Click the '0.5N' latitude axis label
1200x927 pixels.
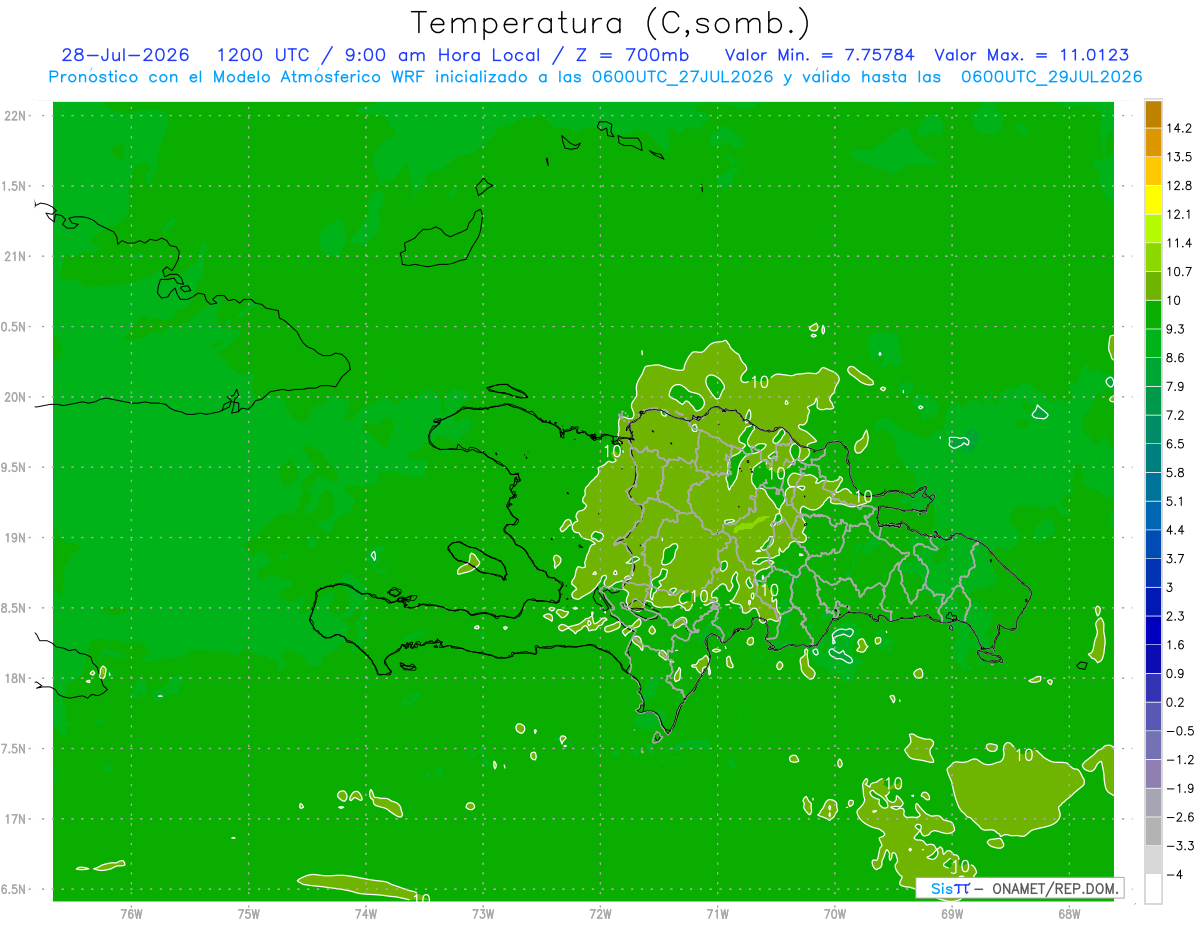click(15, 327)
